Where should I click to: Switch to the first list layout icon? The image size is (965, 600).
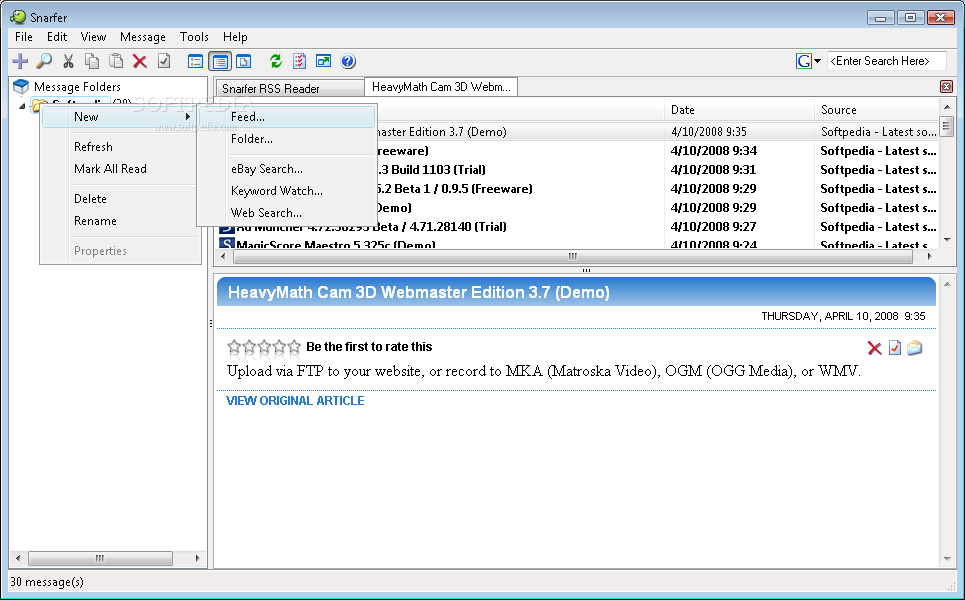[195, 61]
